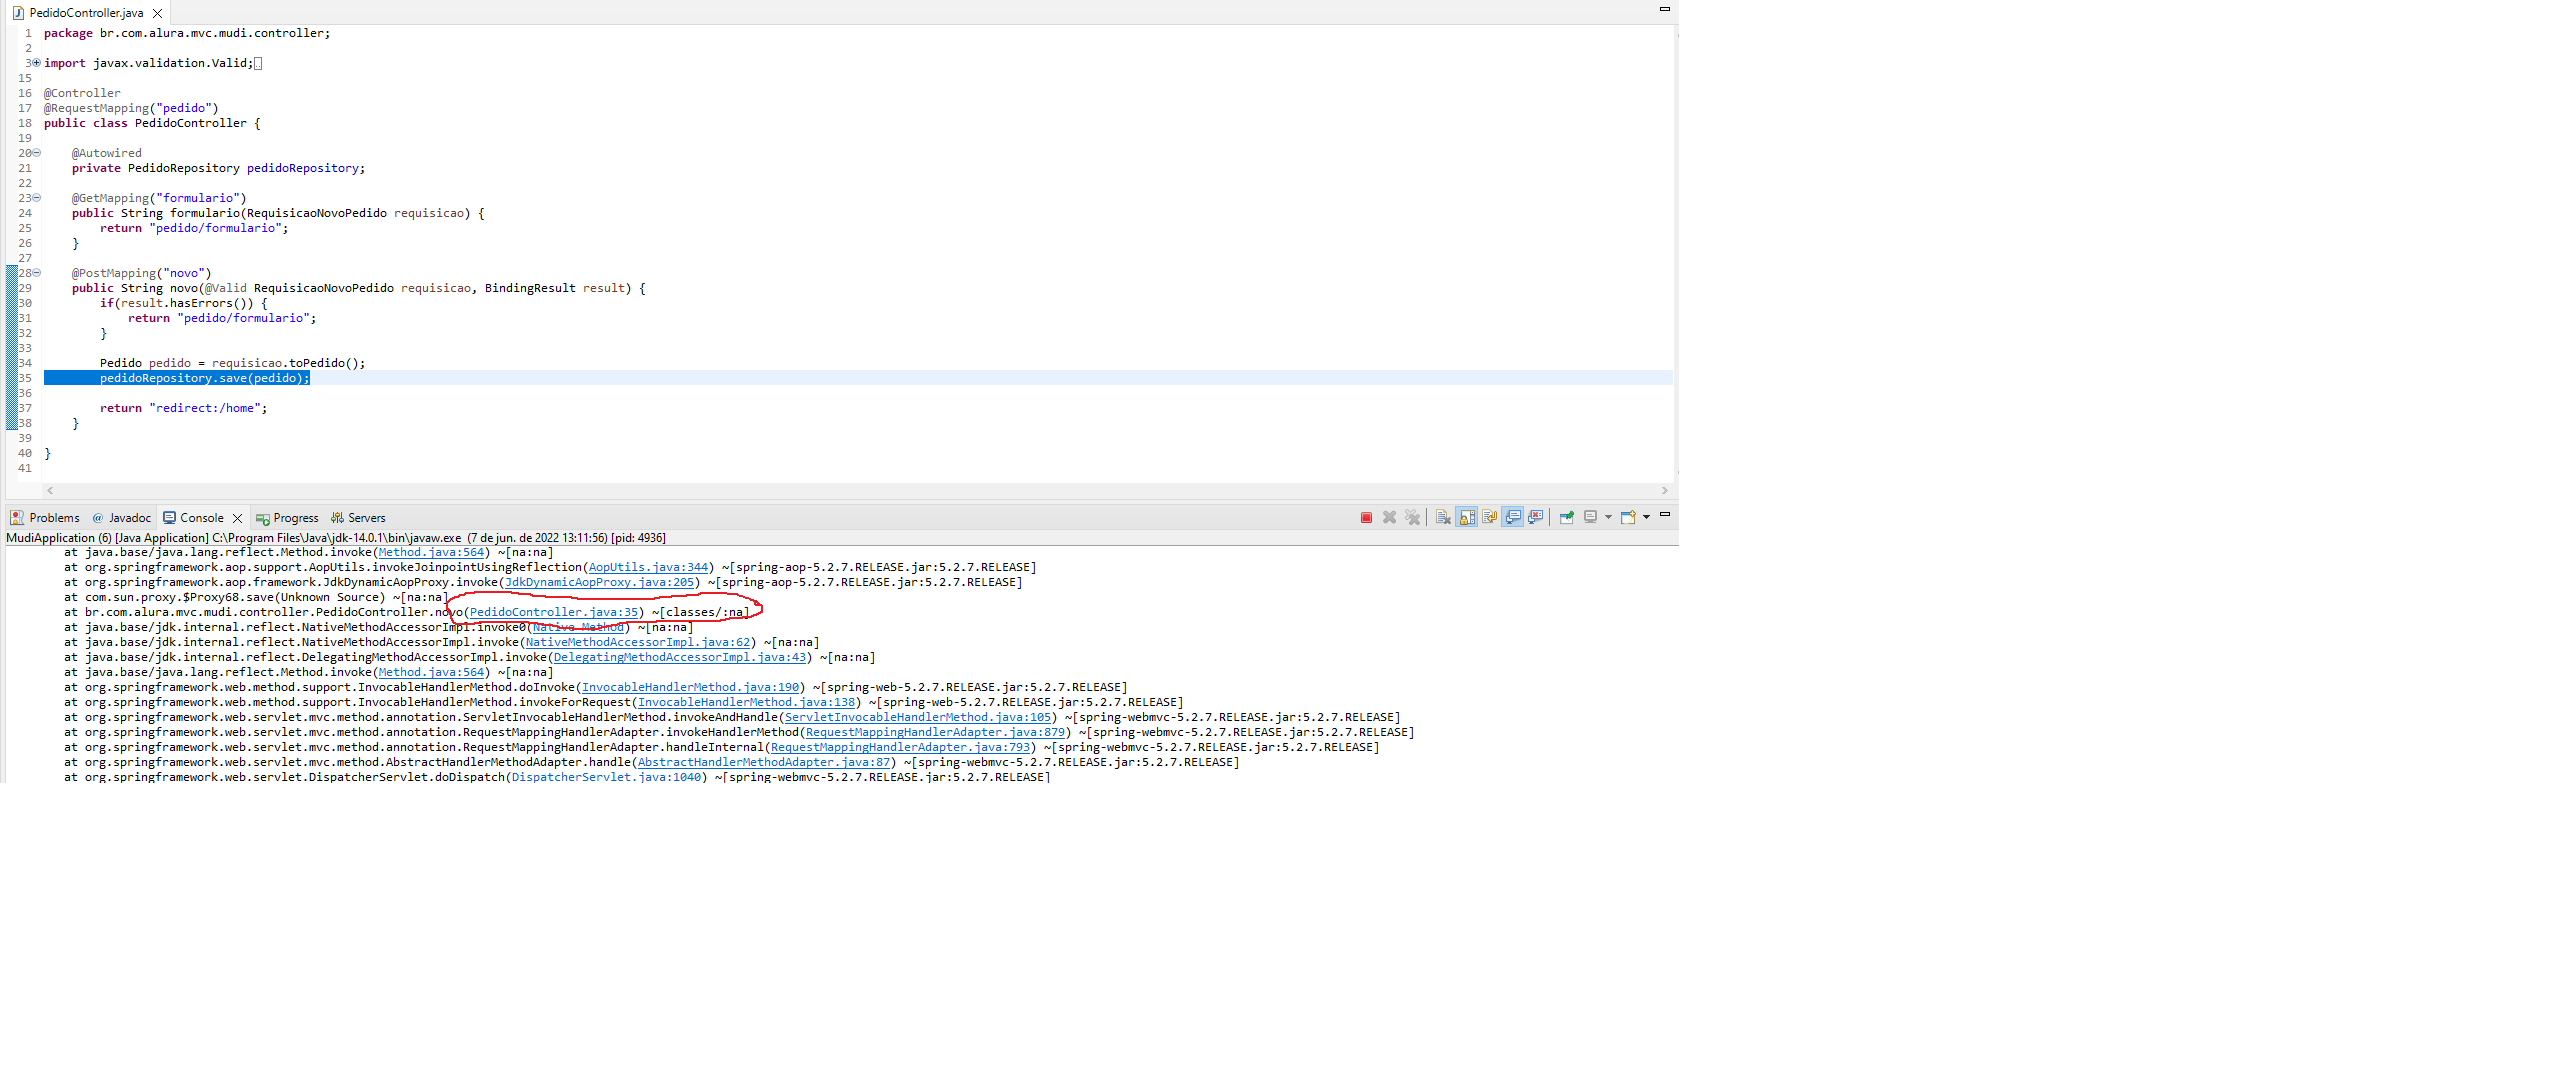Switch to the Problems tab
Screen dimensions: 2560x1080
[45, 518]
